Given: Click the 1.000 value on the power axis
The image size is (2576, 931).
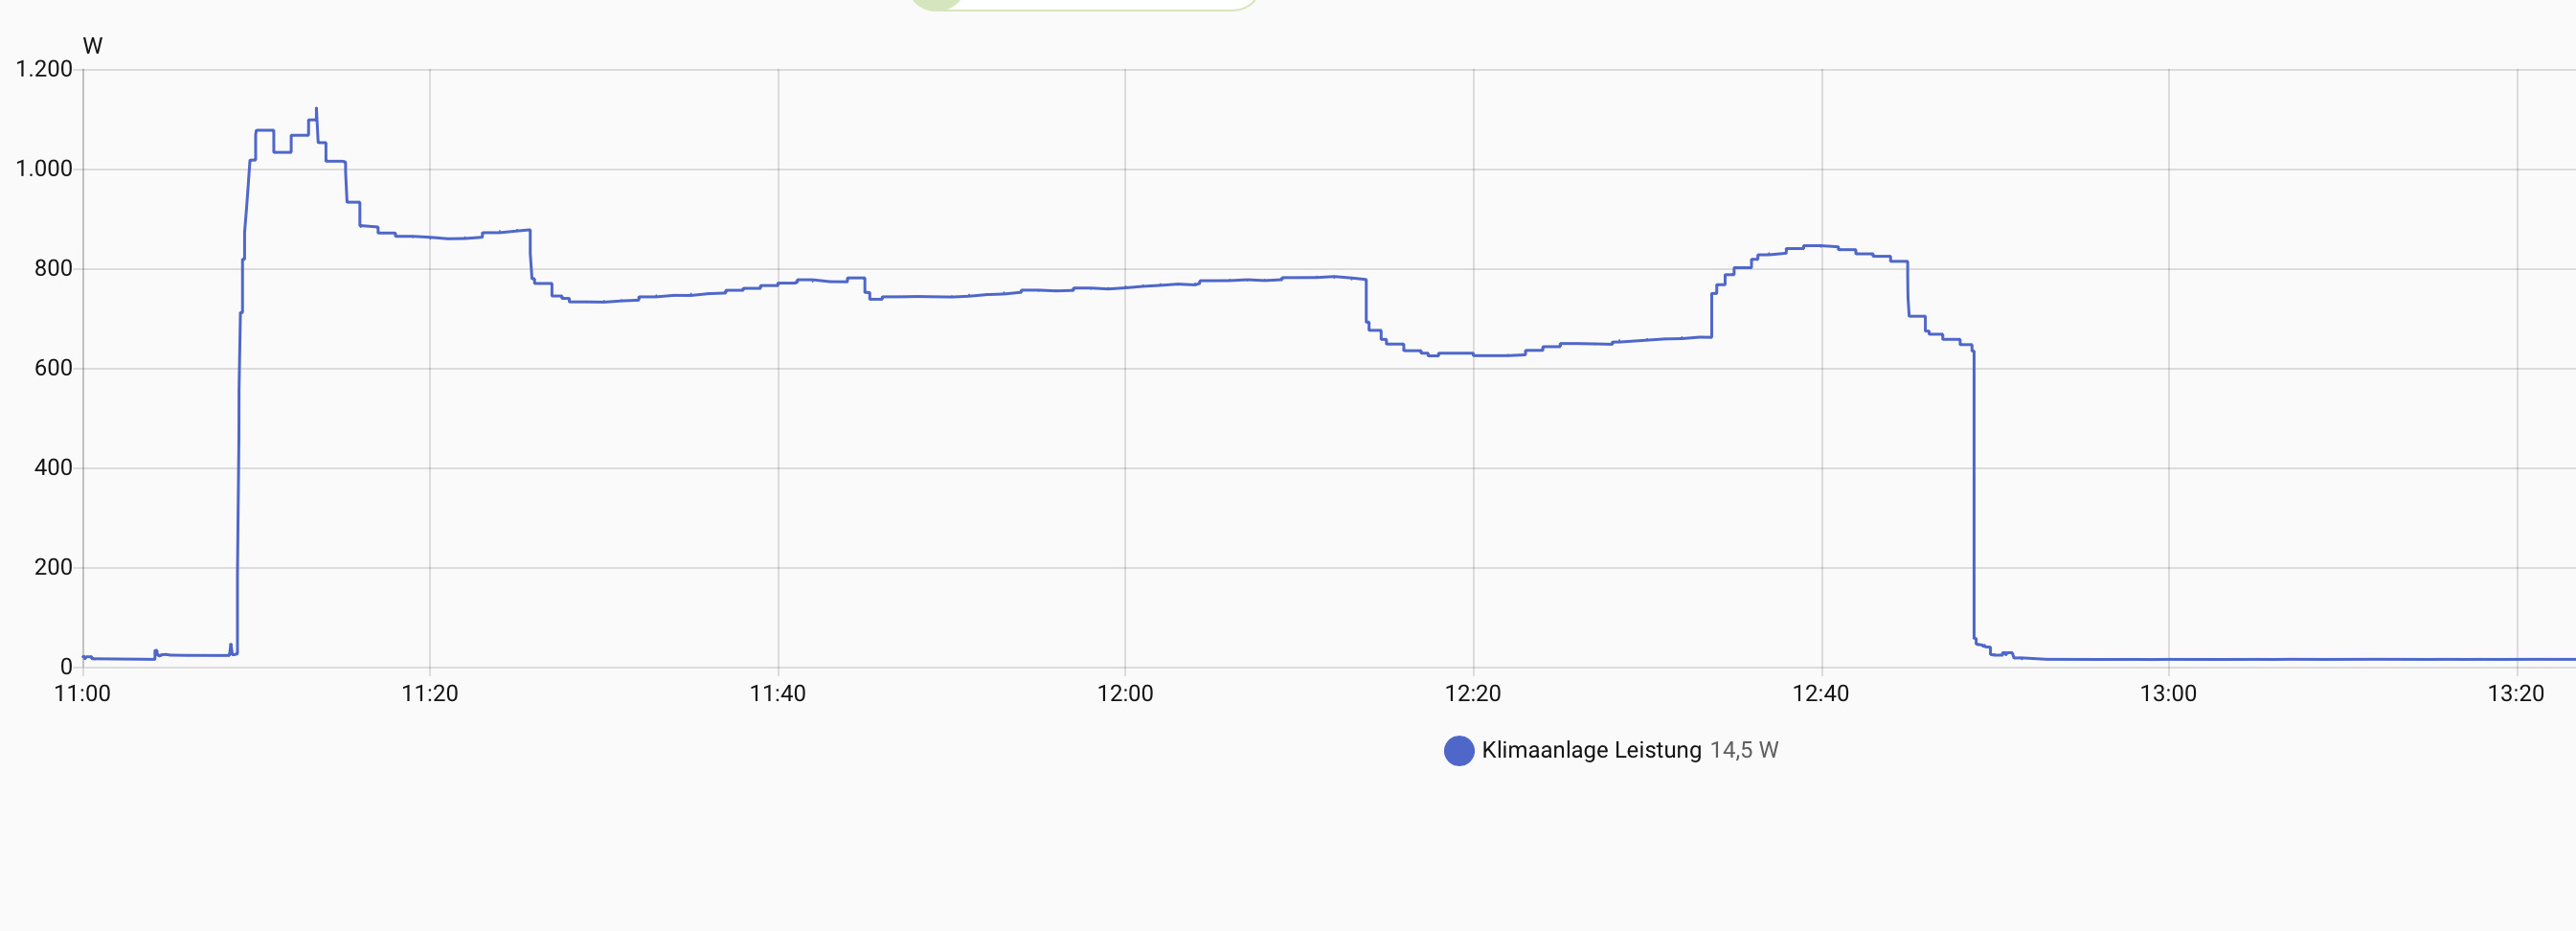Looking at the screenshot, I should 44,169.
